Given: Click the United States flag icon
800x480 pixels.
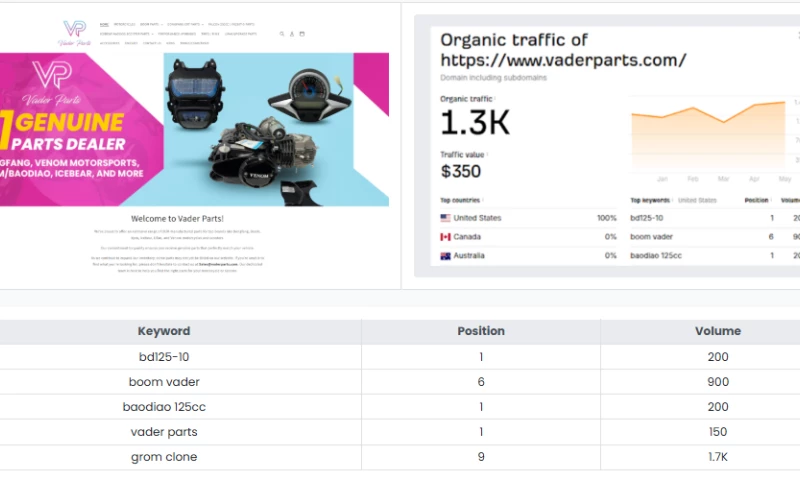Looking at the screenshot, I should pos(445,218).
